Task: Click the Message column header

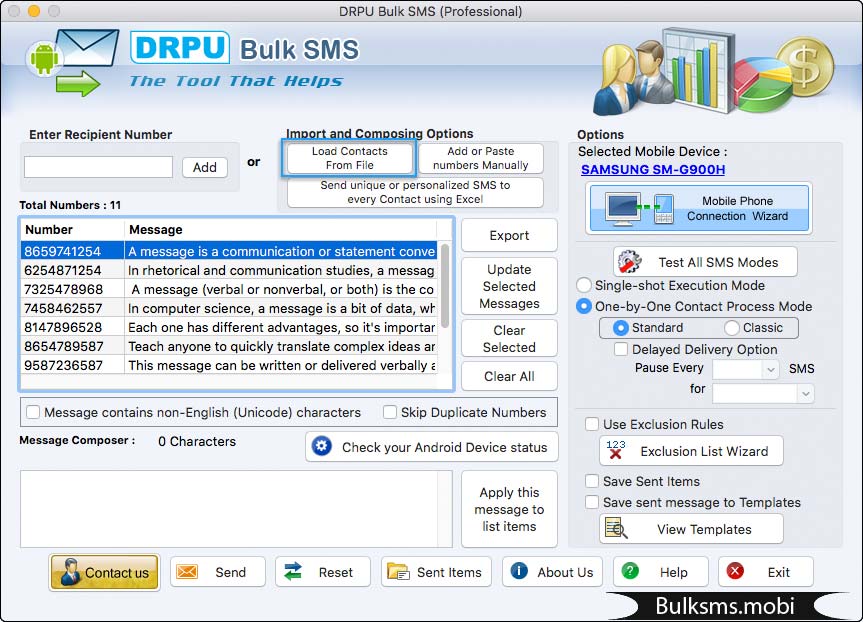Action: tap(281, 230)
